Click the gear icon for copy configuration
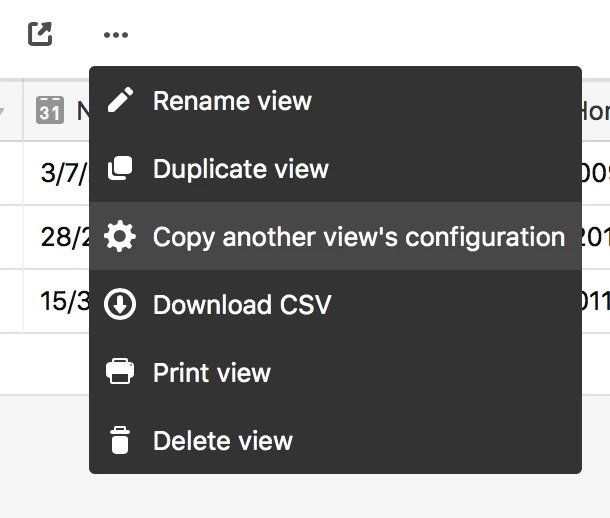 coord(120,236)
